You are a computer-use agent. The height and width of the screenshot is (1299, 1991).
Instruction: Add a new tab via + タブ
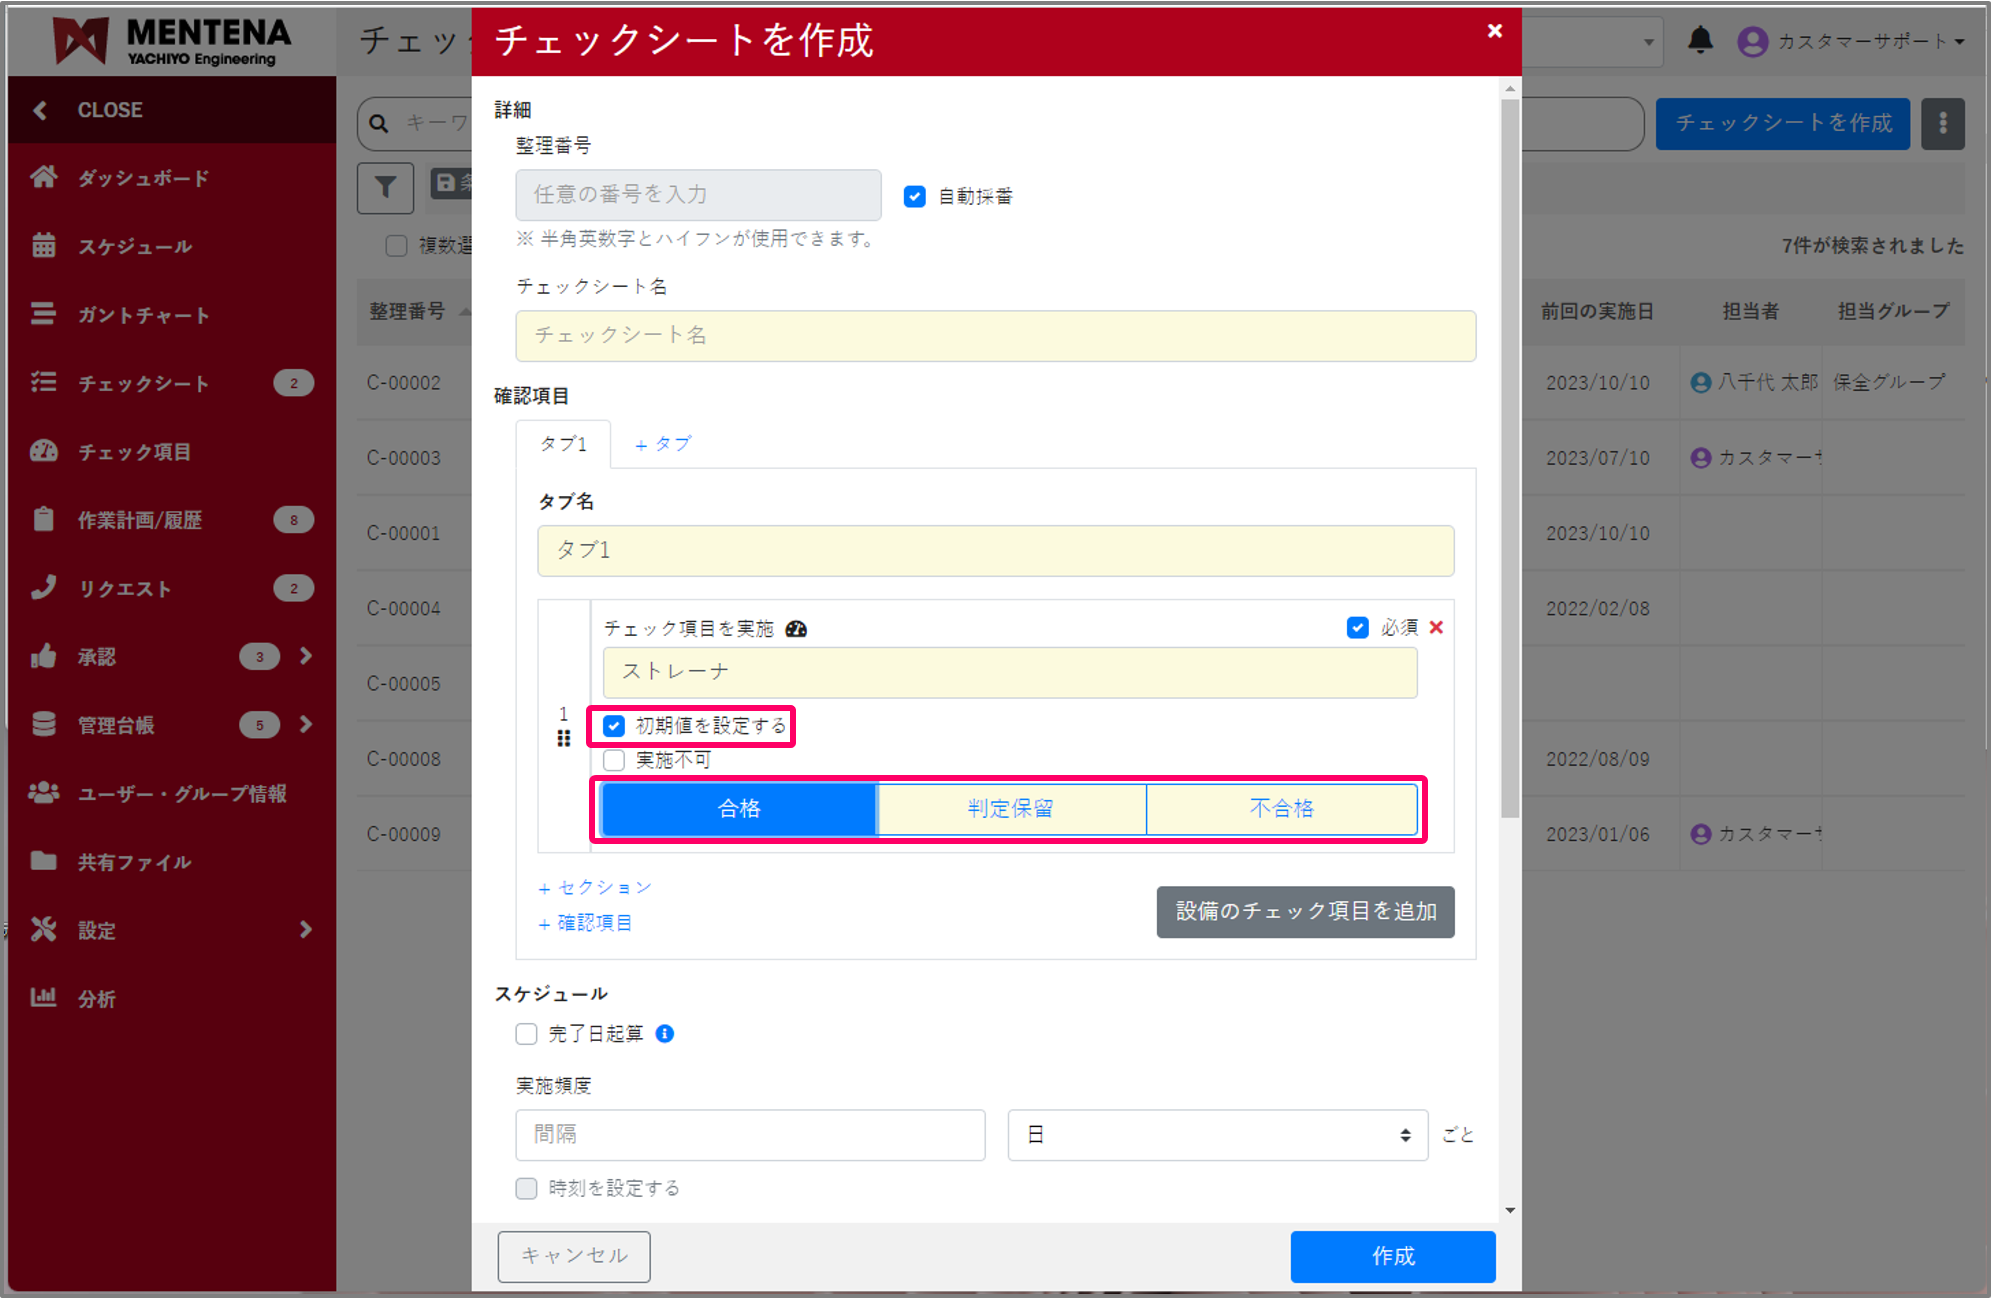pos(662,444)
